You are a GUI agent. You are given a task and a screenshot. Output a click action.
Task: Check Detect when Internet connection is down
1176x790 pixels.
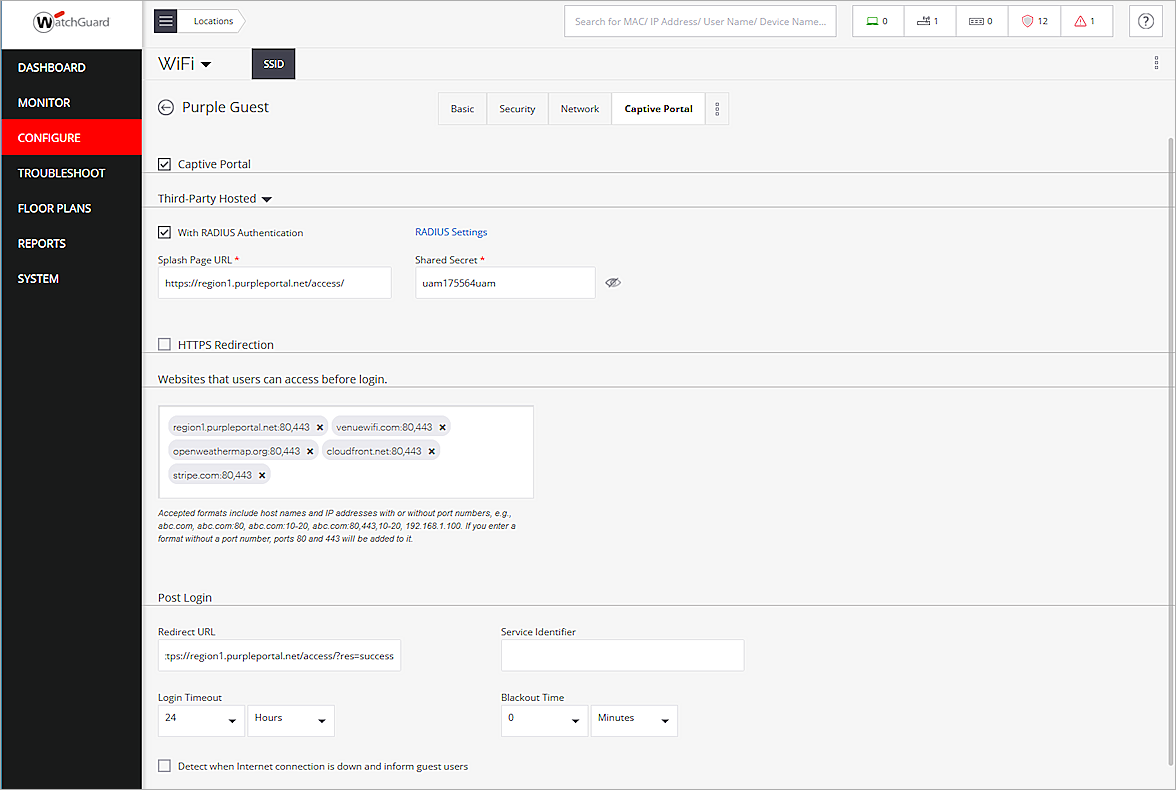tap(164, 765)
